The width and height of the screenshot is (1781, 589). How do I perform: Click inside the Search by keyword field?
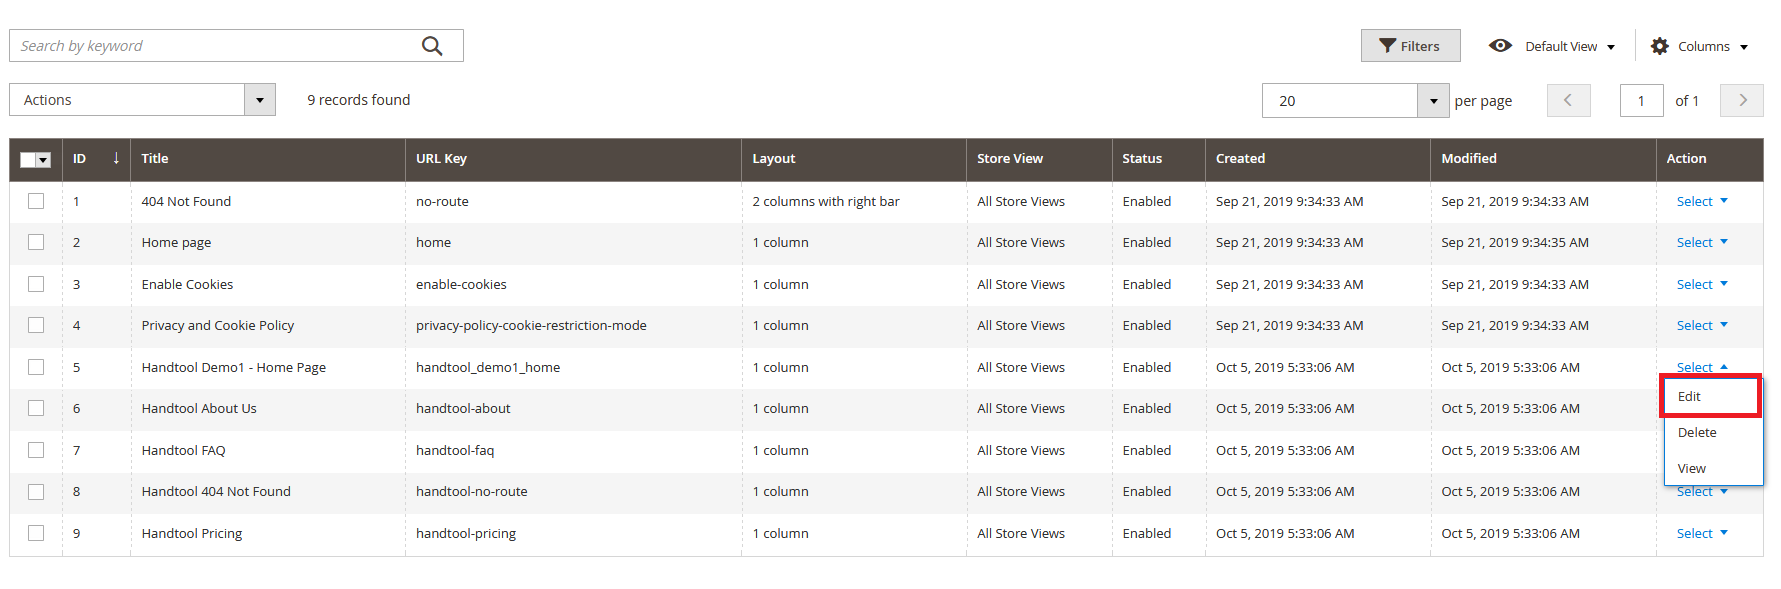tap(200, 45)
